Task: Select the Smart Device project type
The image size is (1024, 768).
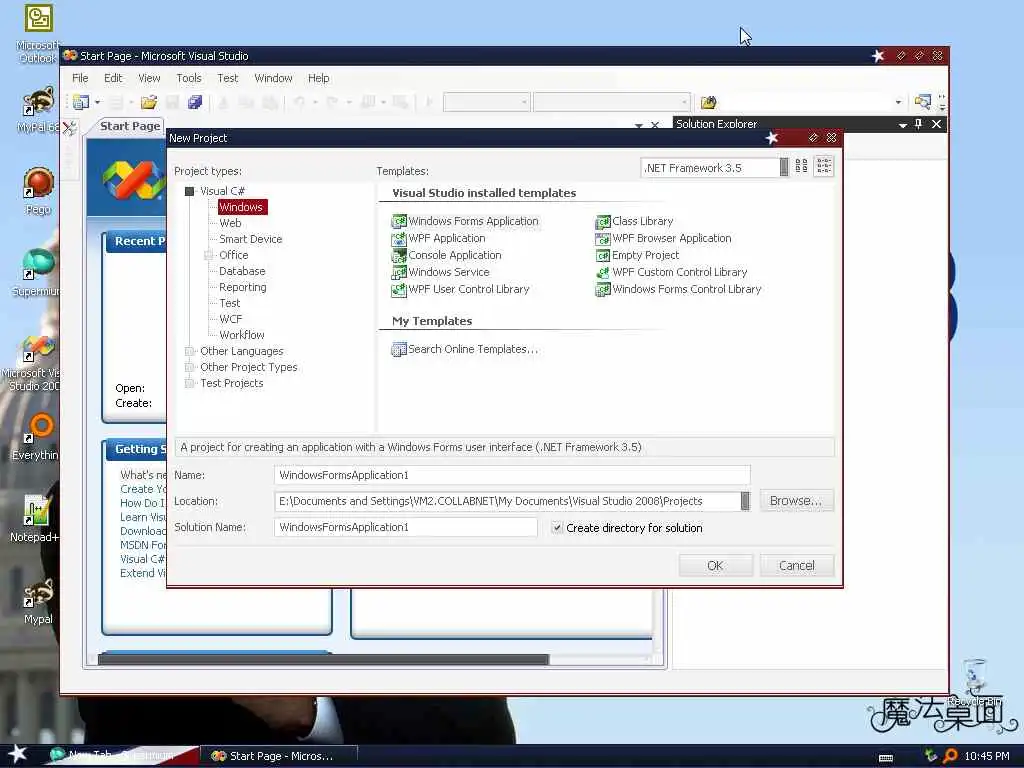Action: 250,239
